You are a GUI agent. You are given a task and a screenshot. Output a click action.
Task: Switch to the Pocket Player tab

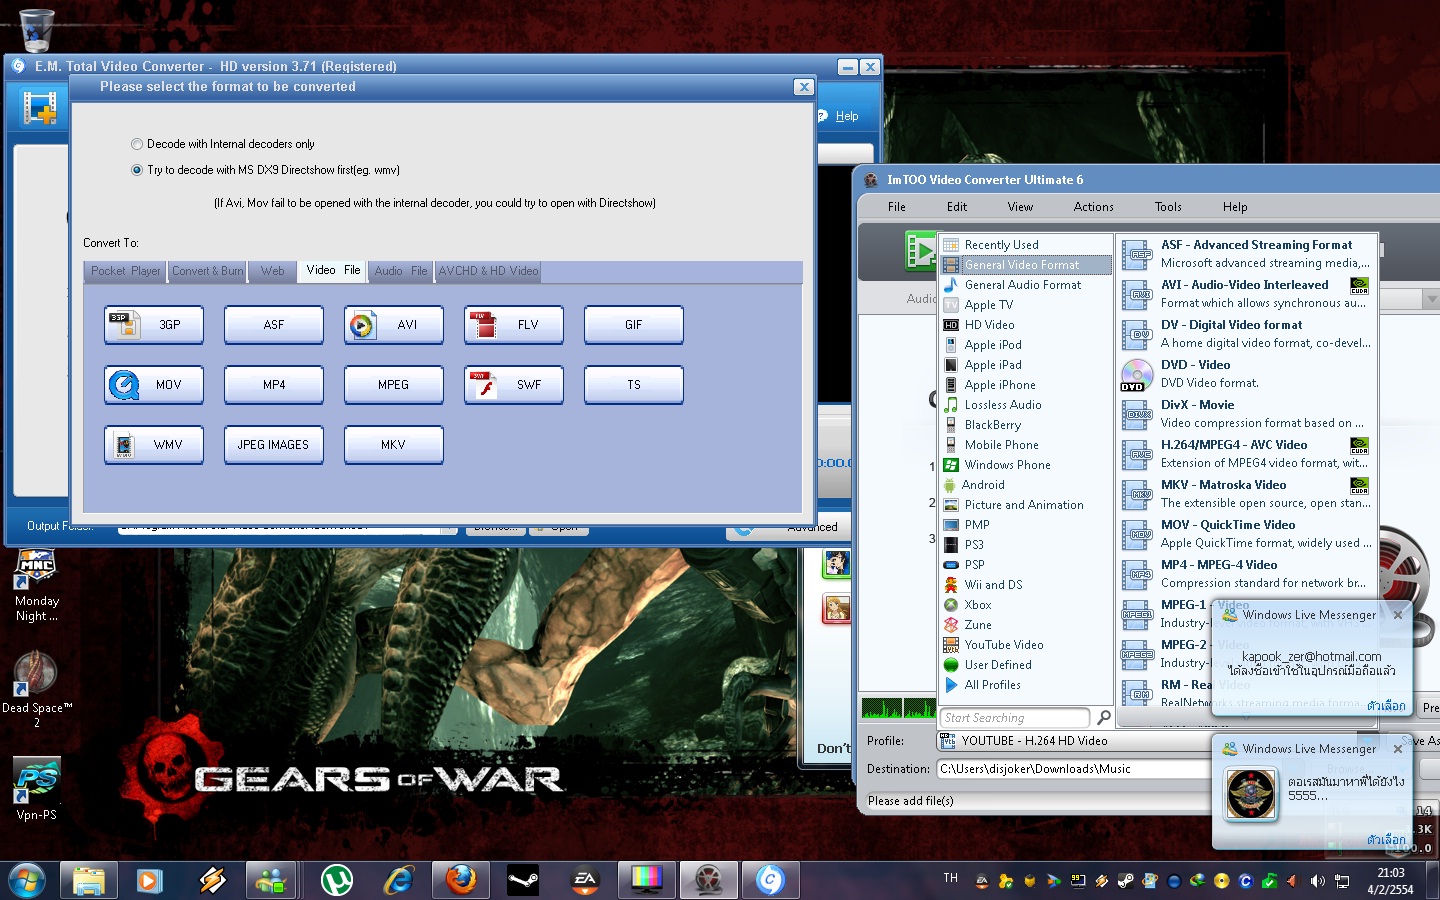pyautogui.click(x=125, y=271)
